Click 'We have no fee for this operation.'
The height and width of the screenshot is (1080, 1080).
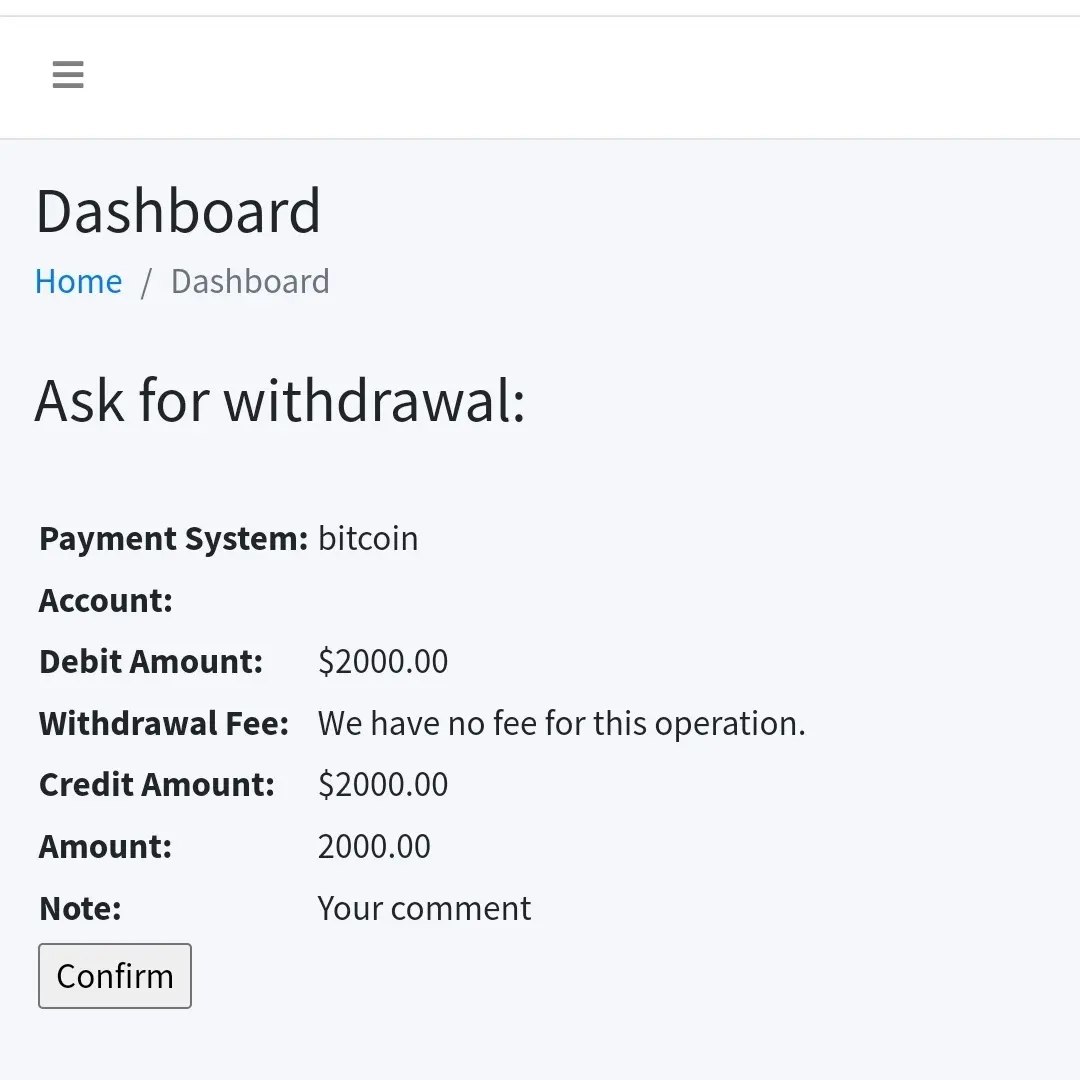pos(561,724)
